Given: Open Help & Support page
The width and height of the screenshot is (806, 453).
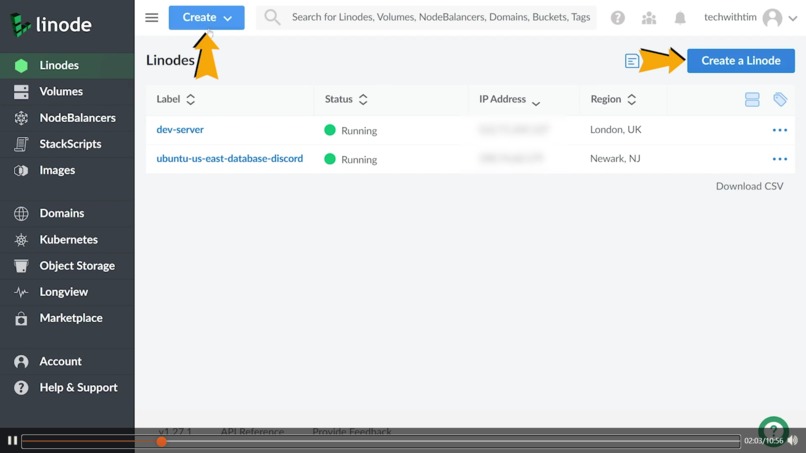Looking at the screenshot, I should point(67,388).
